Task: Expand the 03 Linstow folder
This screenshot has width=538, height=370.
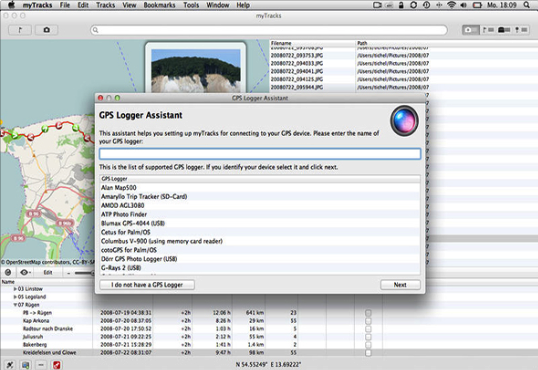Action: 15,289
